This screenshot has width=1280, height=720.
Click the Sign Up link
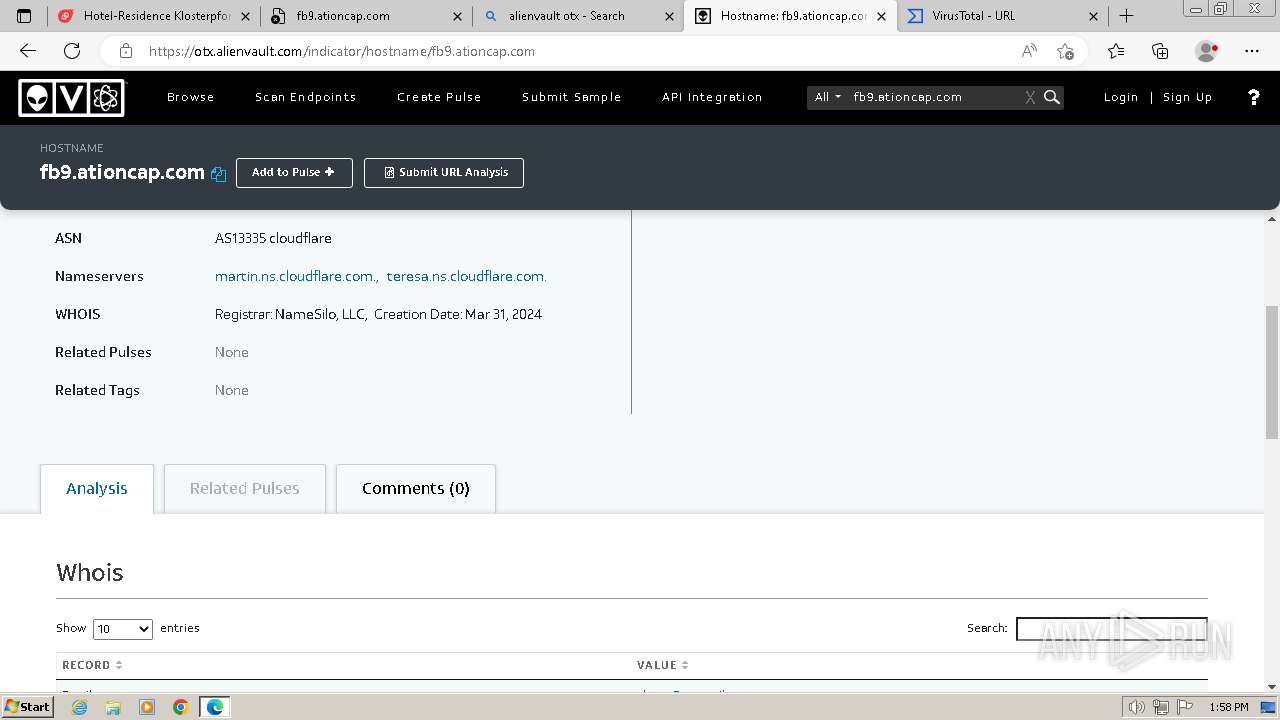pos(1188,97)
